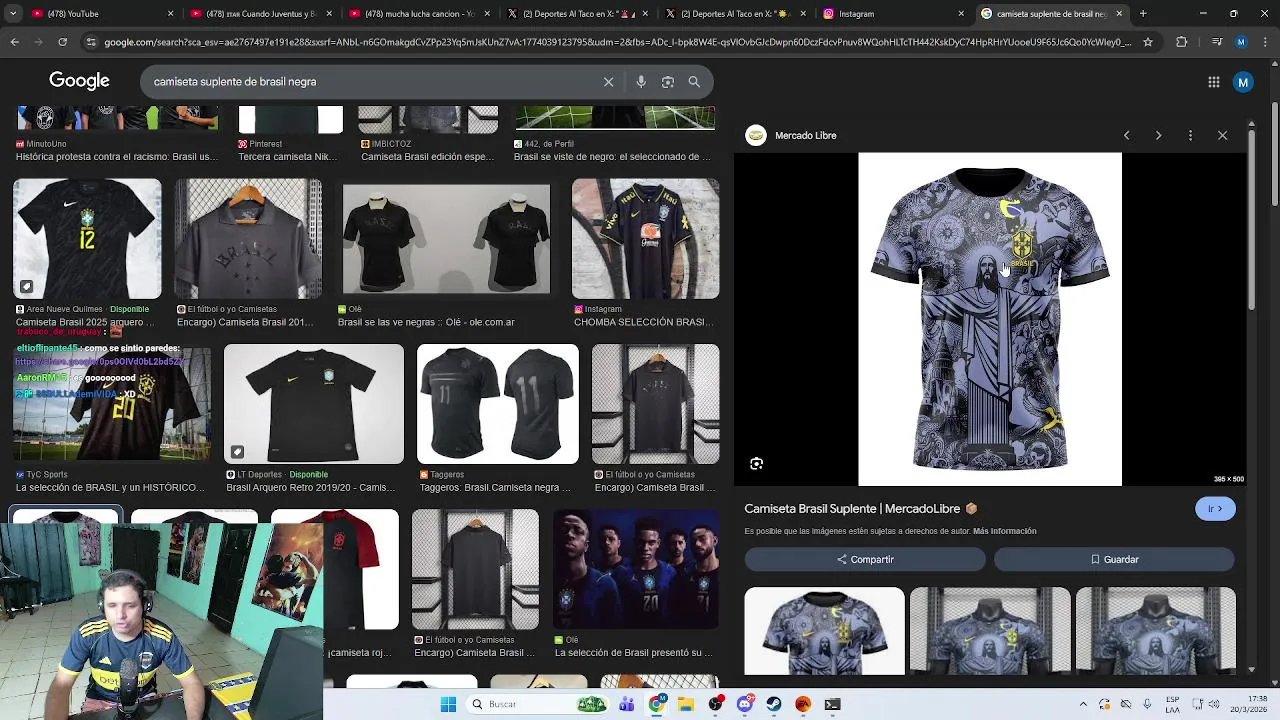Click the Google logo
Image resolution: width=1280 pixels, height=720 pixels.
[79, 81]
